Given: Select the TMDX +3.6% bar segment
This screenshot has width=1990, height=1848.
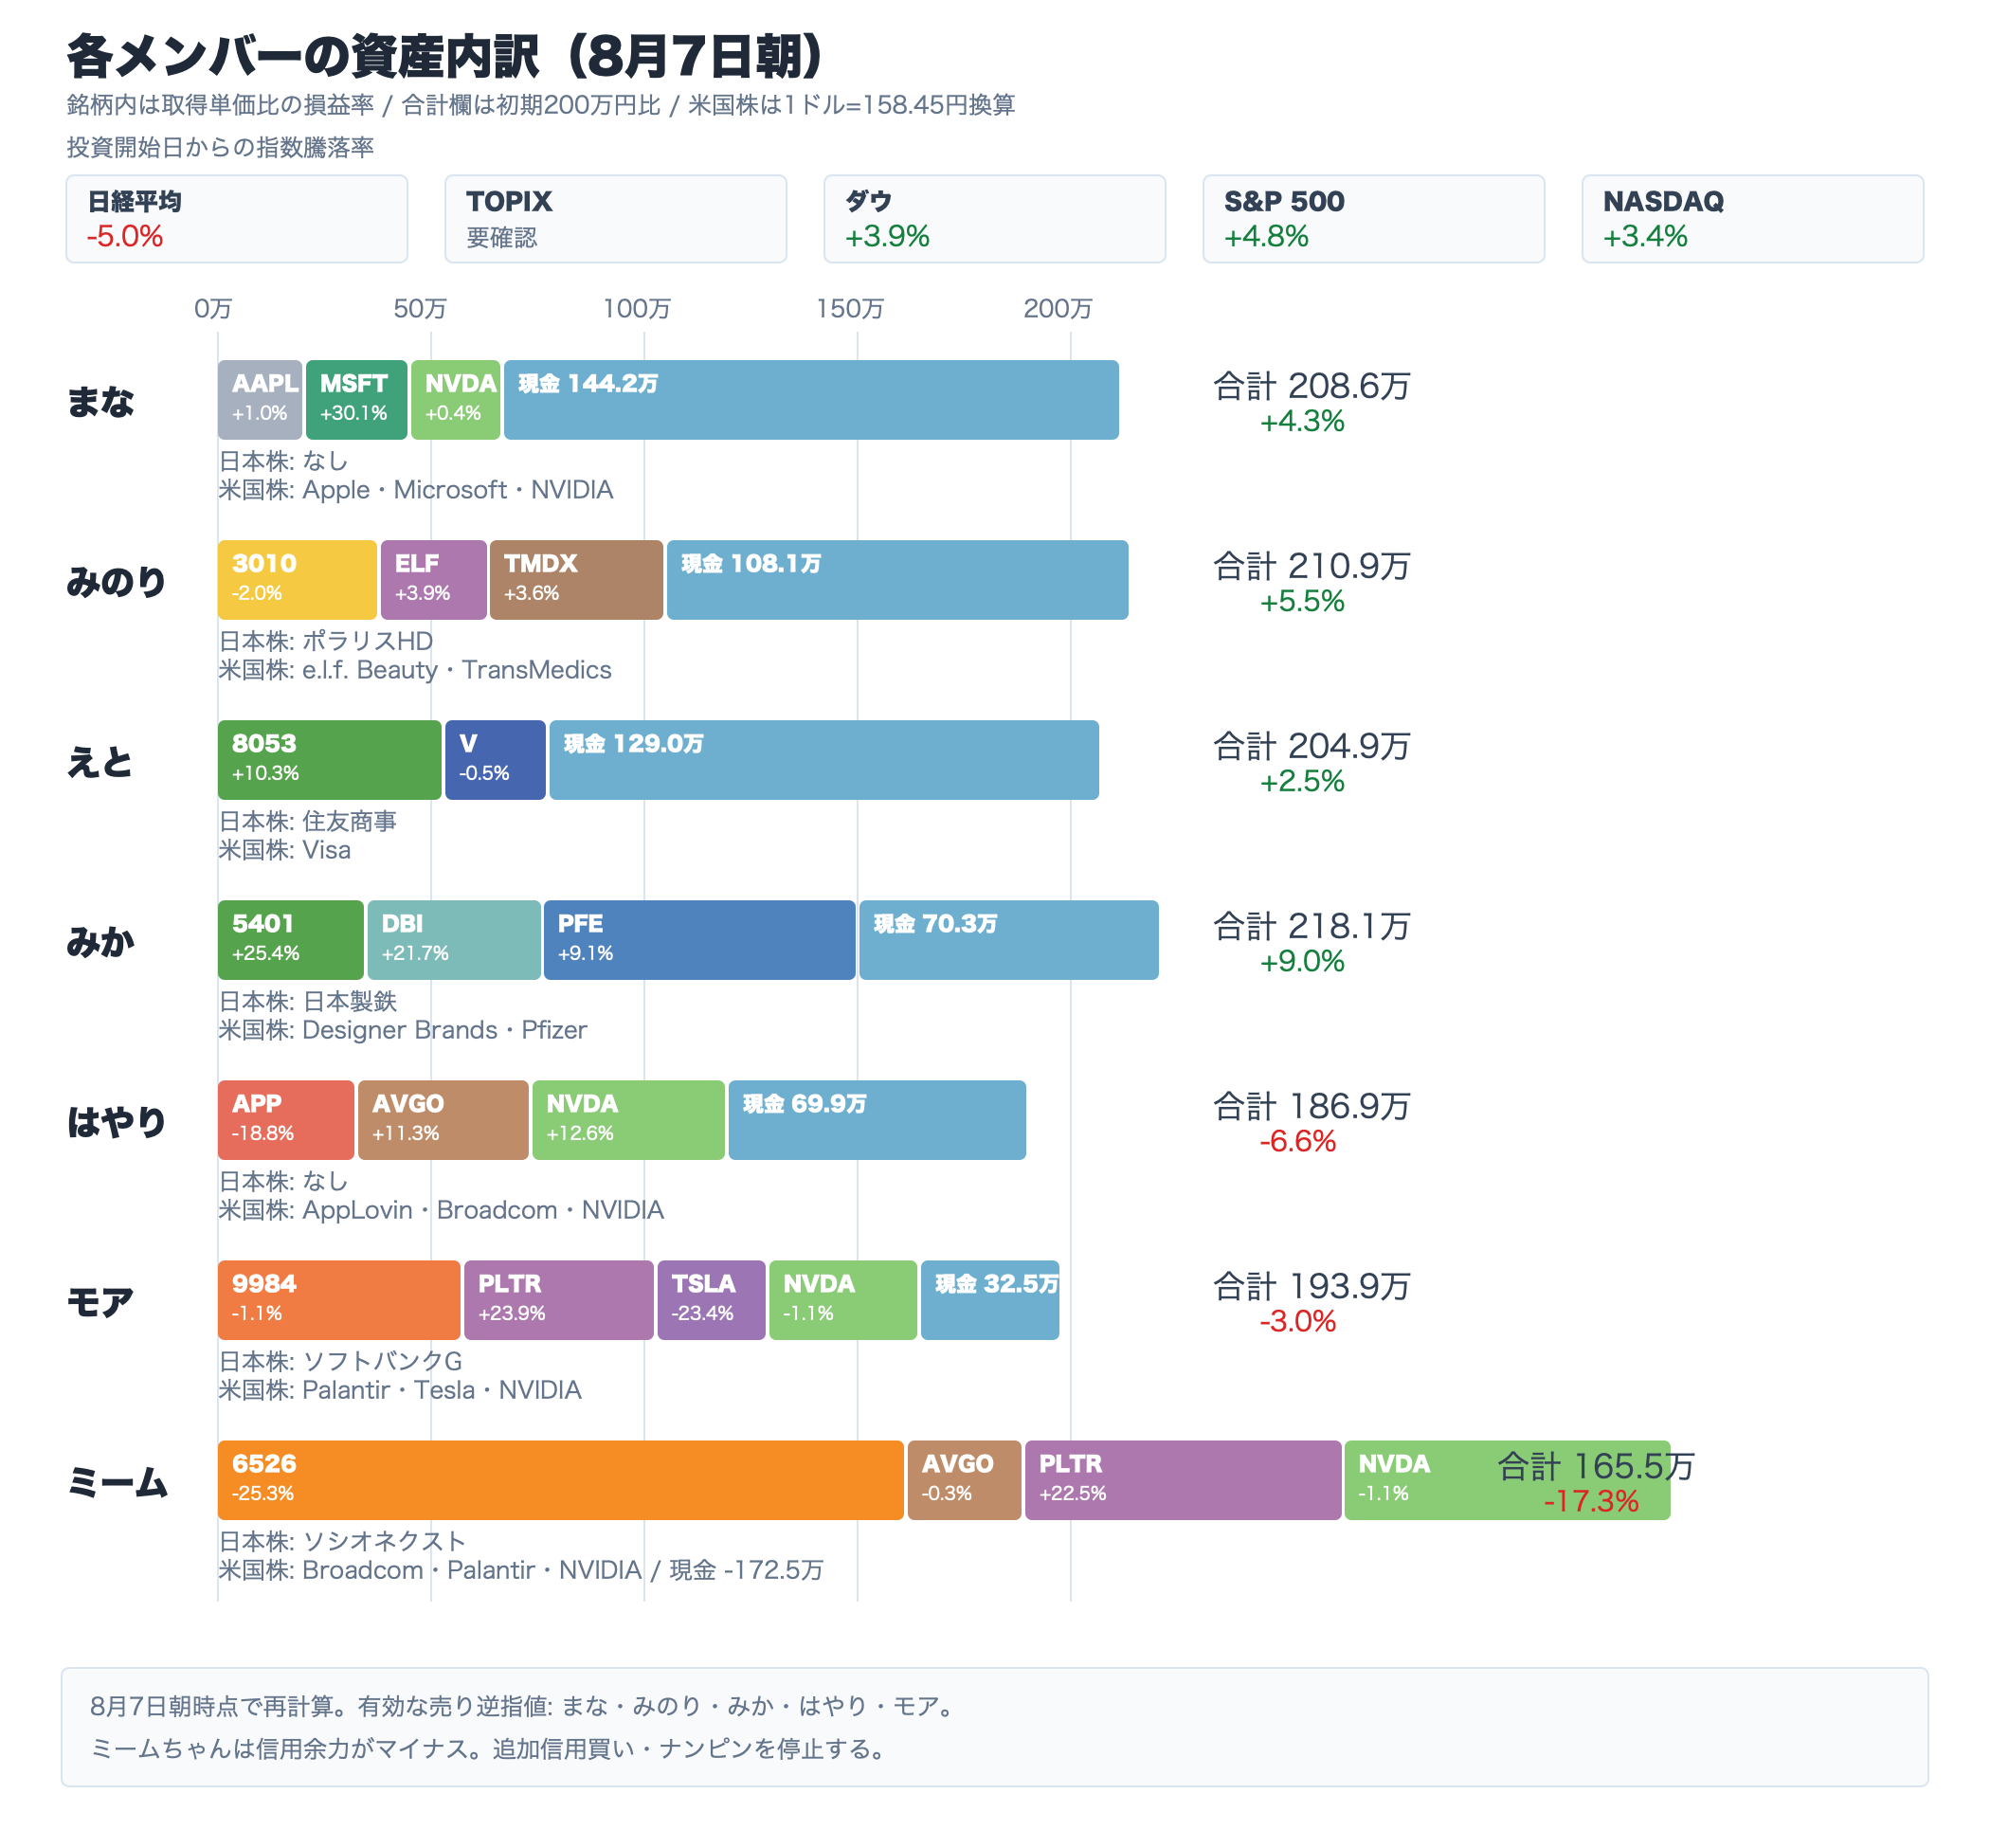Looking at the screenshot, I should coord(576,580).
